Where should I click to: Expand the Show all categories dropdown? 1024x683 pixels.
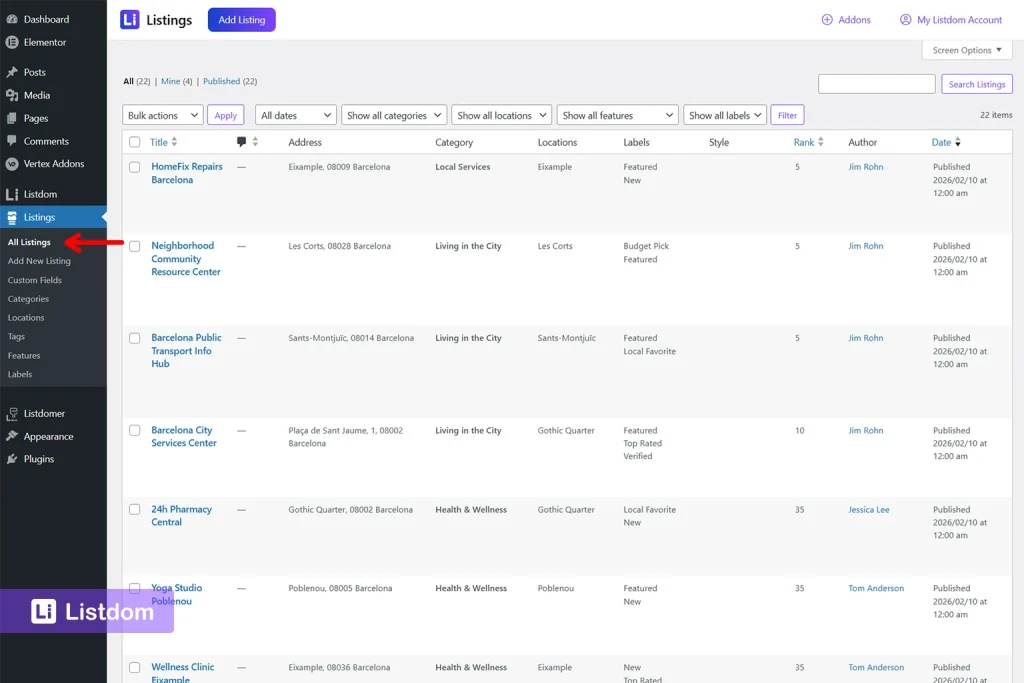click(394, 115)
